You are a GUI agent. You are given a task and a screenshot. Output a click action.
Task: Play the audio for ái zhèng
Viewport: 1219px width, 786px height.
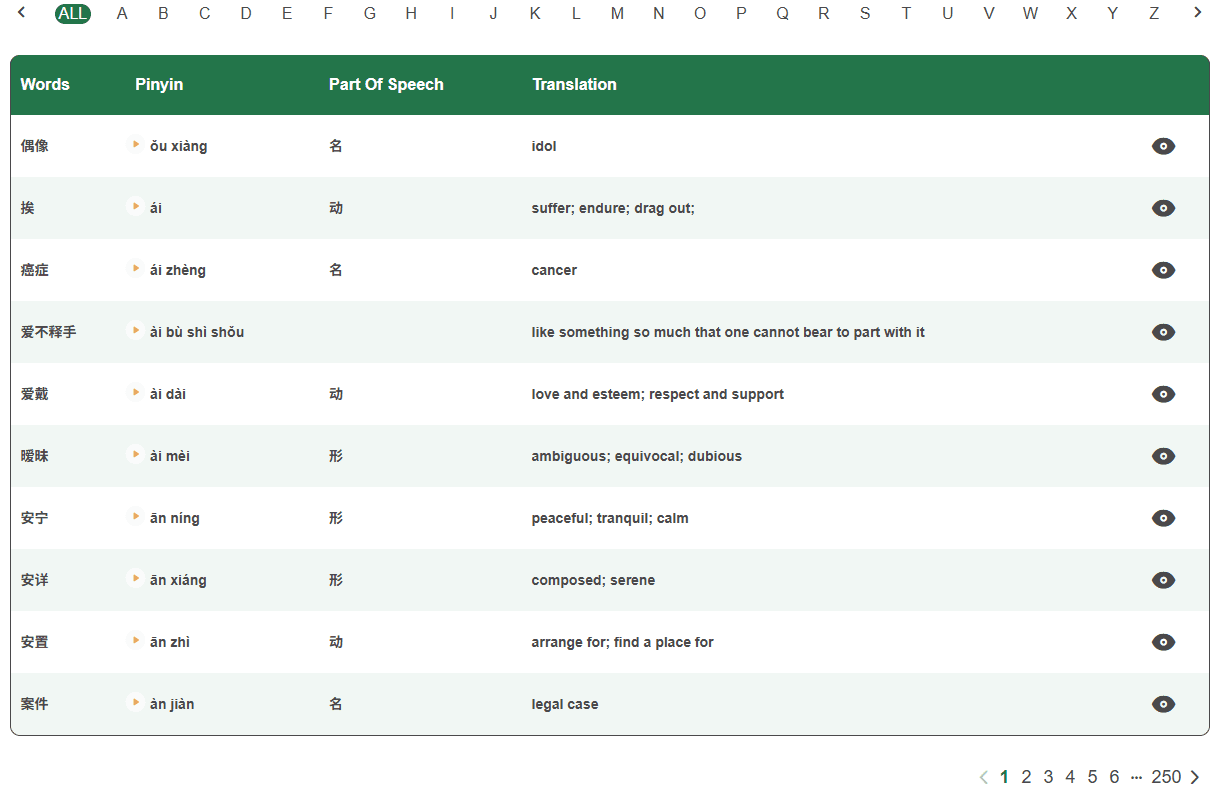pyautogui.click(x=135, y=270)
